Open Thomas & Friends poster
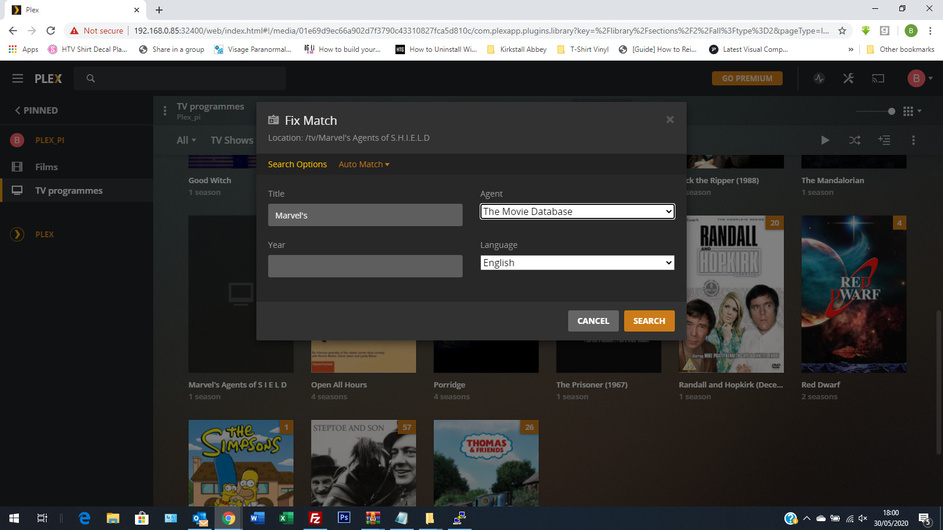Screen dimensions: 943x530 click(x=486, y=463)
